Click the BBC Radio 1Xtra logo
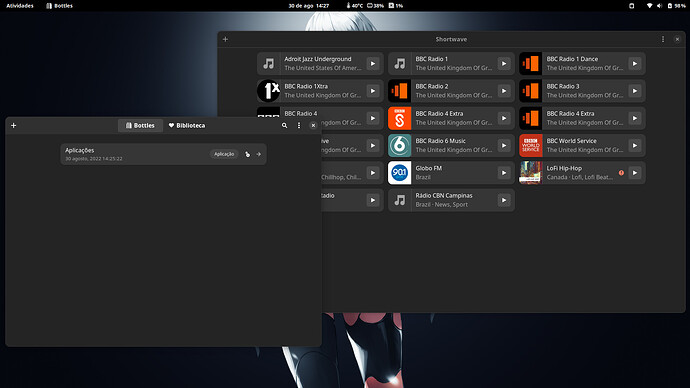The width and height of the screenshot is (690, 388). pyautogui.click(x=268, y=91)
